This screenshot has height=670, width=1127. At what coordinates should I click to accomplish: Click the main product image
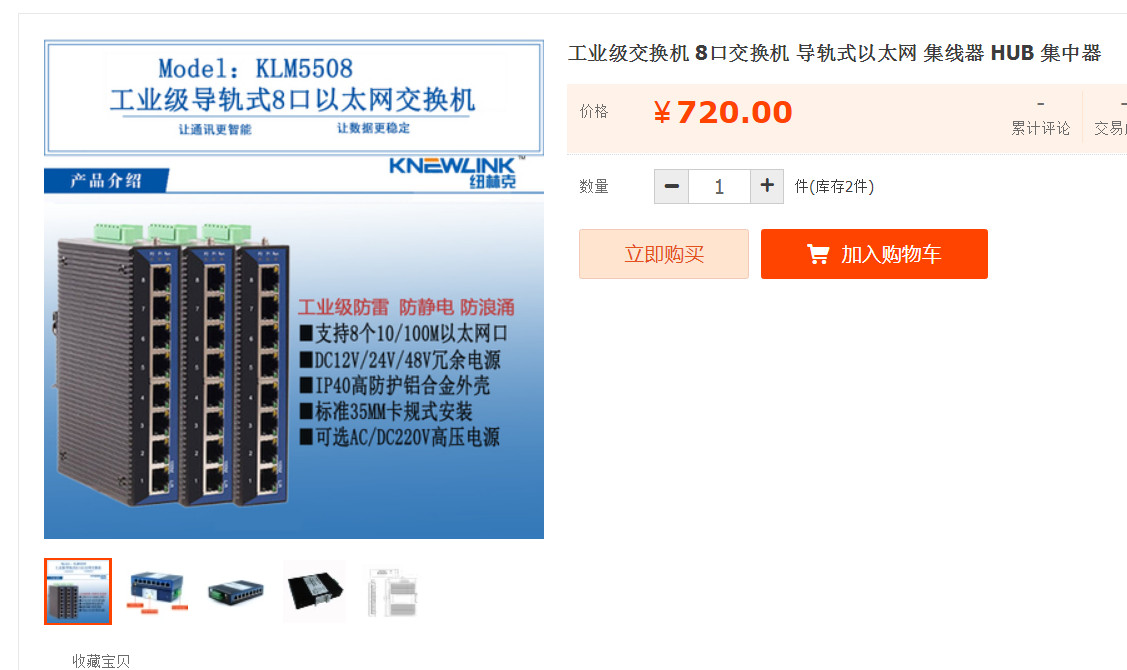294,289
